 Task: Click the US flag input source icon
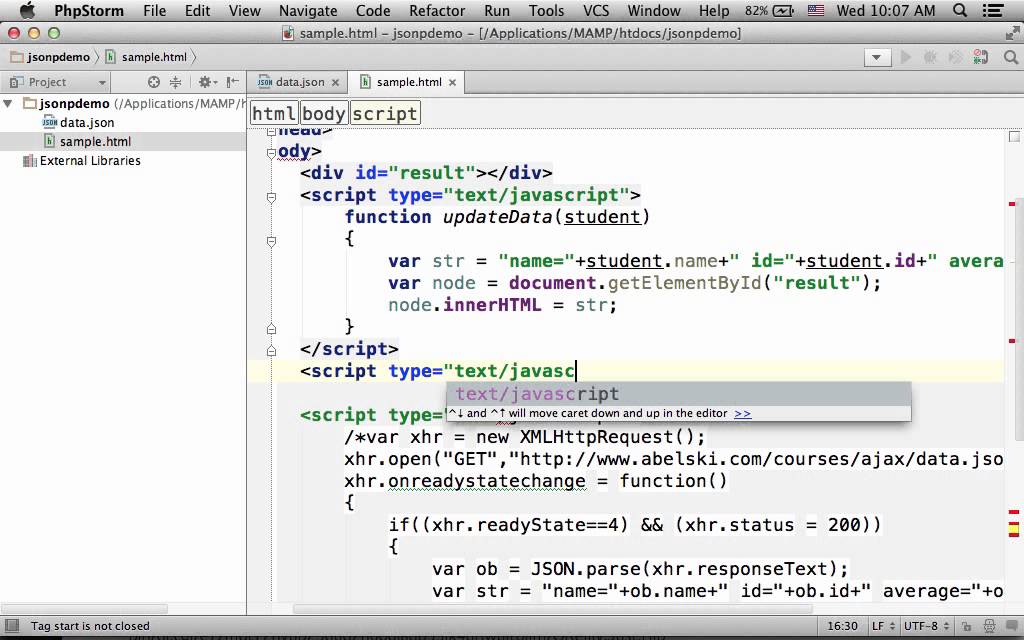816,10
